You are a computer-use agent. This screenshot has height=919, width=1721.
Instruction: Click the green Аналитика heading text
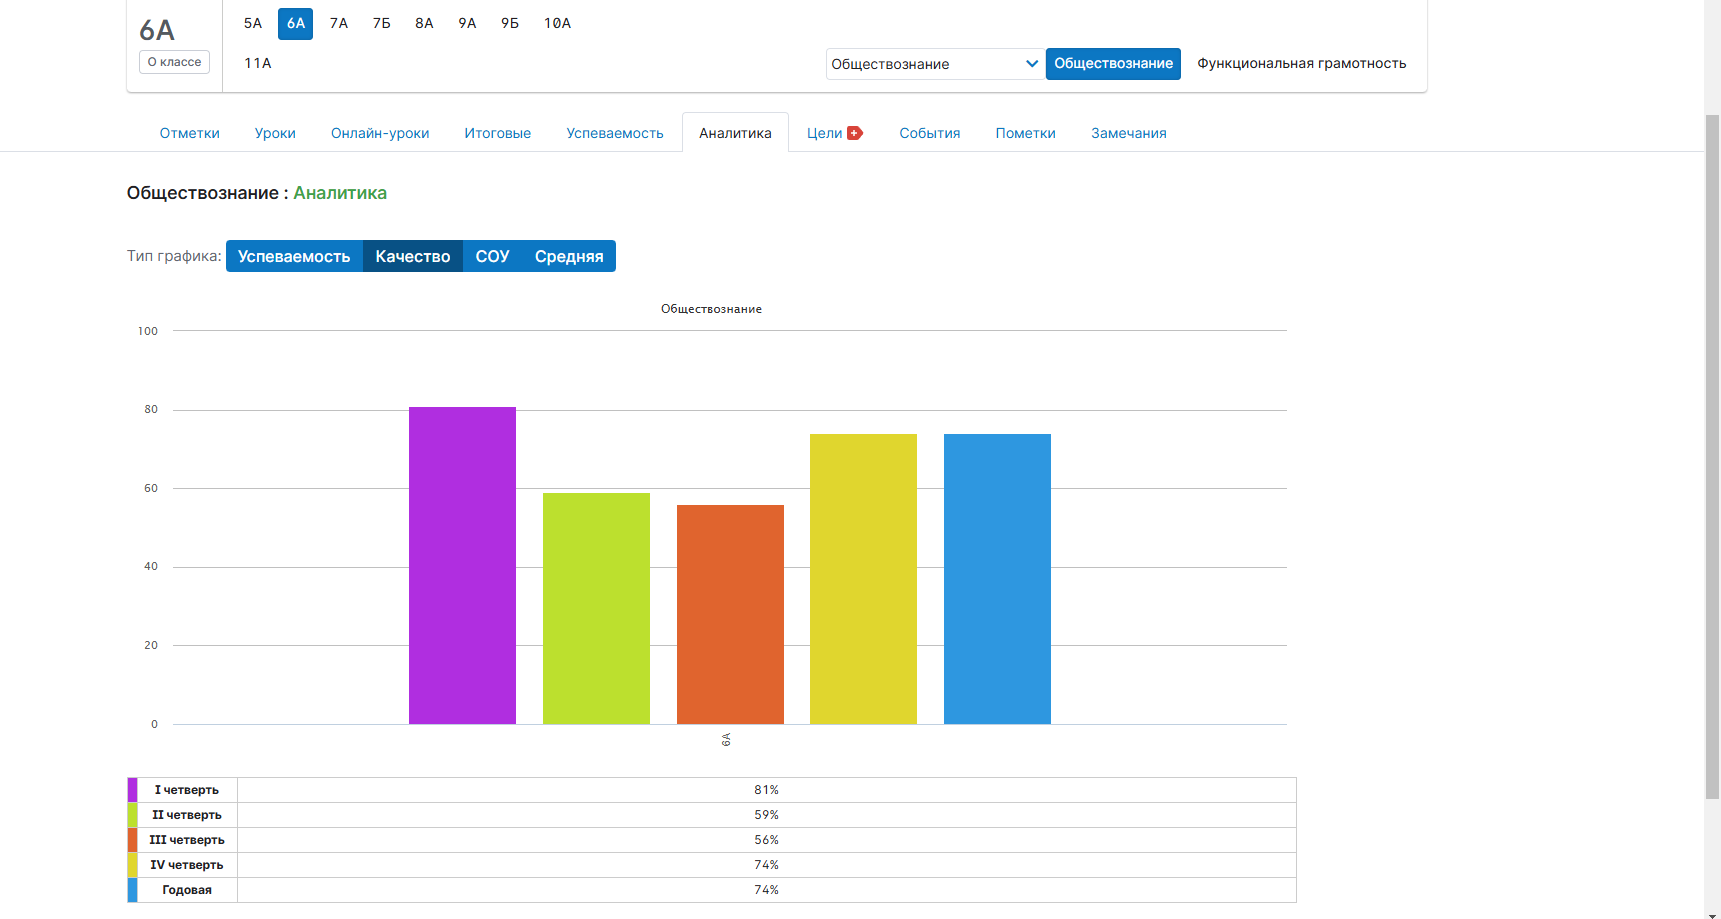(340, 193)
